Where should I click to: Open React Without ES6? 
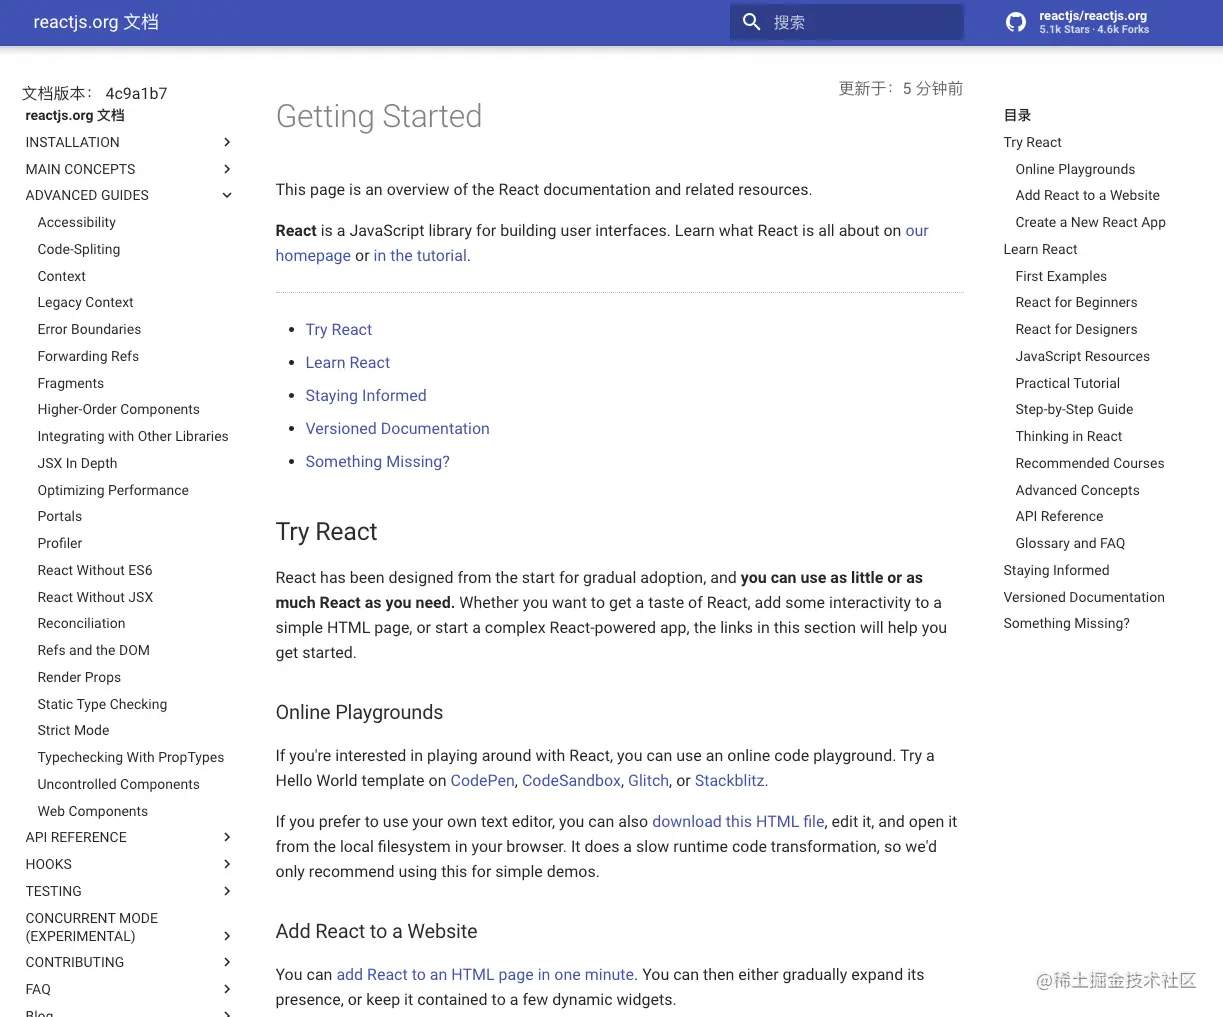(94, 570)
